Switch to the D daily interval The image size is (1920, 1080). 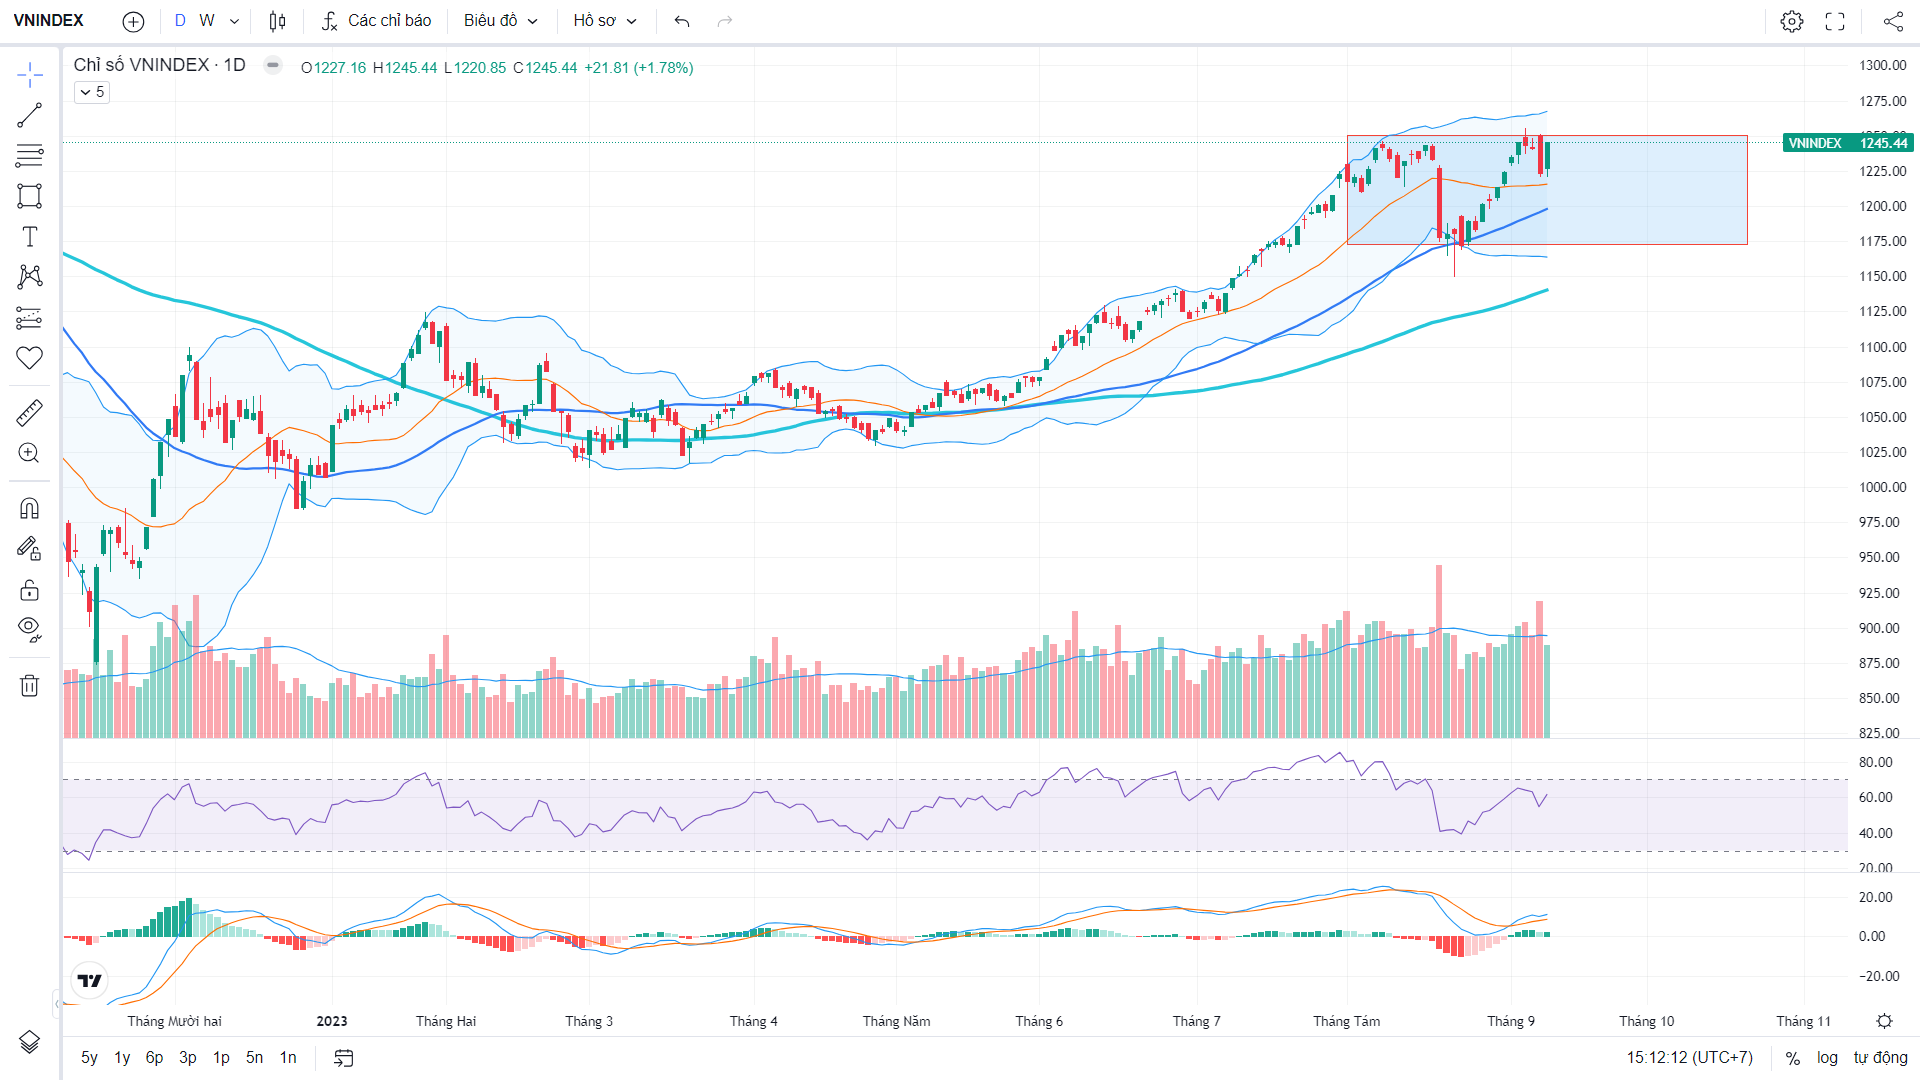pos(180,21)
